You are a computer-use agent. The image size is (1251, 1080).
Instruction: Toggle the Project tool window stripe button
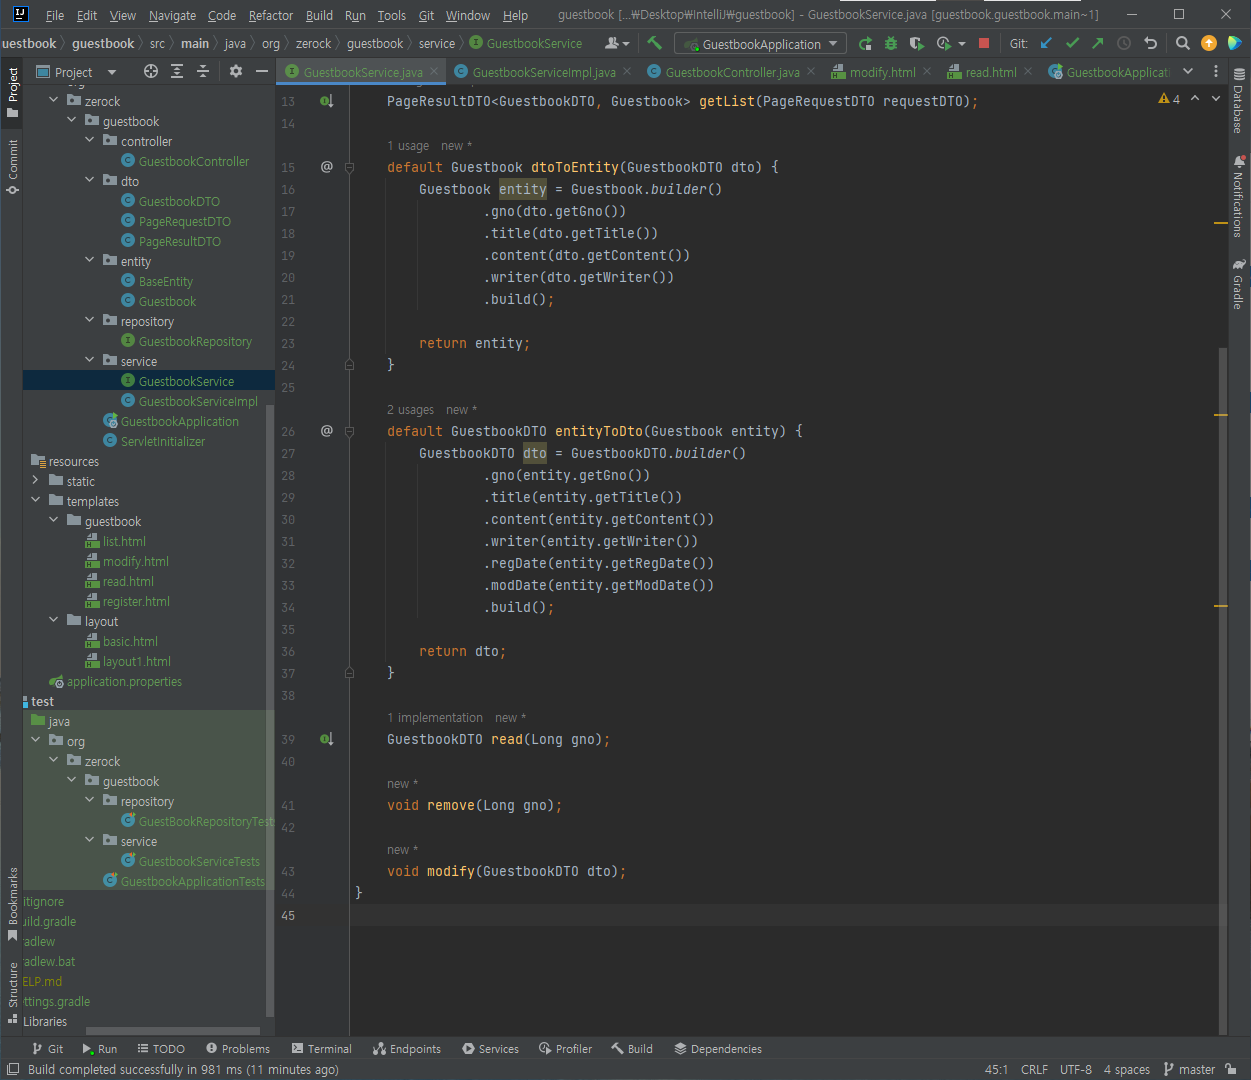coord(12,93)
